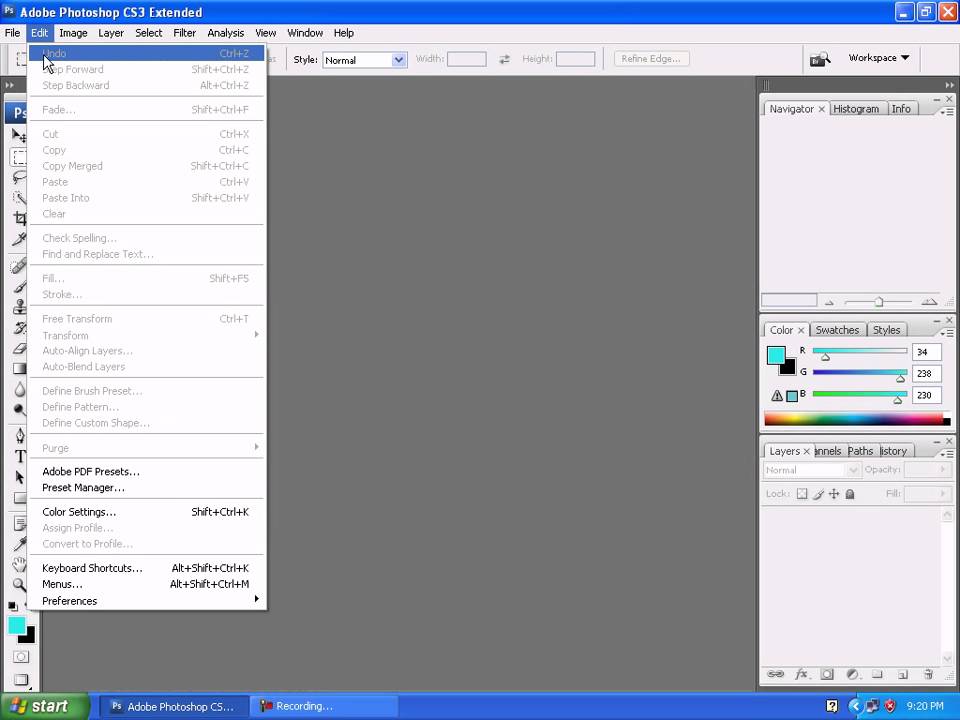Open the Layers panel options menu

click(x=947, y=454)
